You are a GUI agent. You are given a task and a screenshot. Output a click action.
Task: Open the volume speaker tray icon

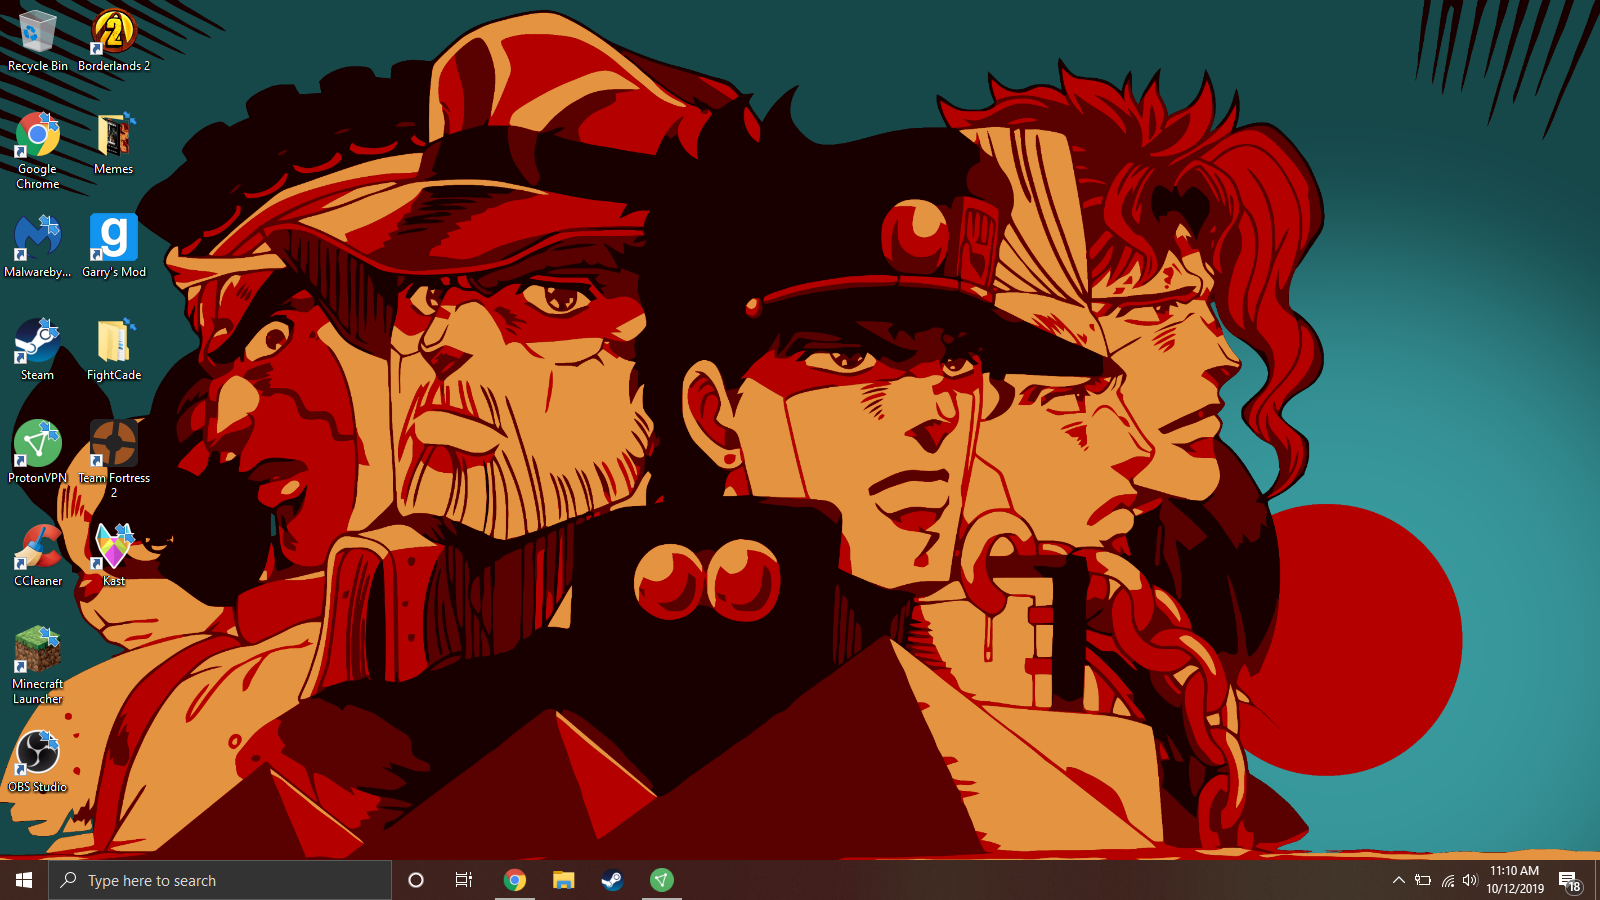(x=1470, y=880)
